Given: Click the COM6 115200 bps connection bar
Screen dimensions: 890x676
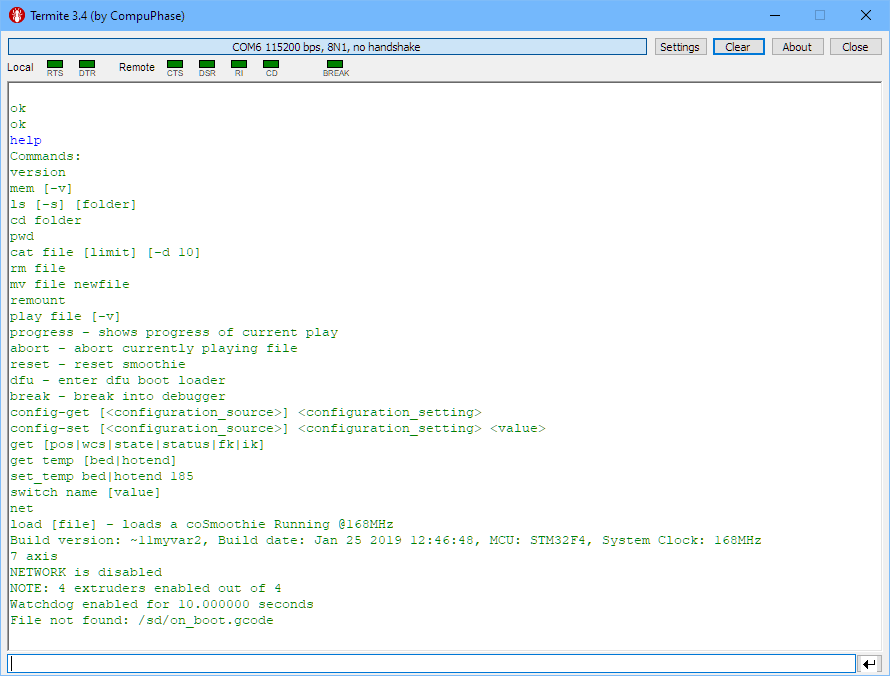Looking at the screenshot, I should pos(327,47).
